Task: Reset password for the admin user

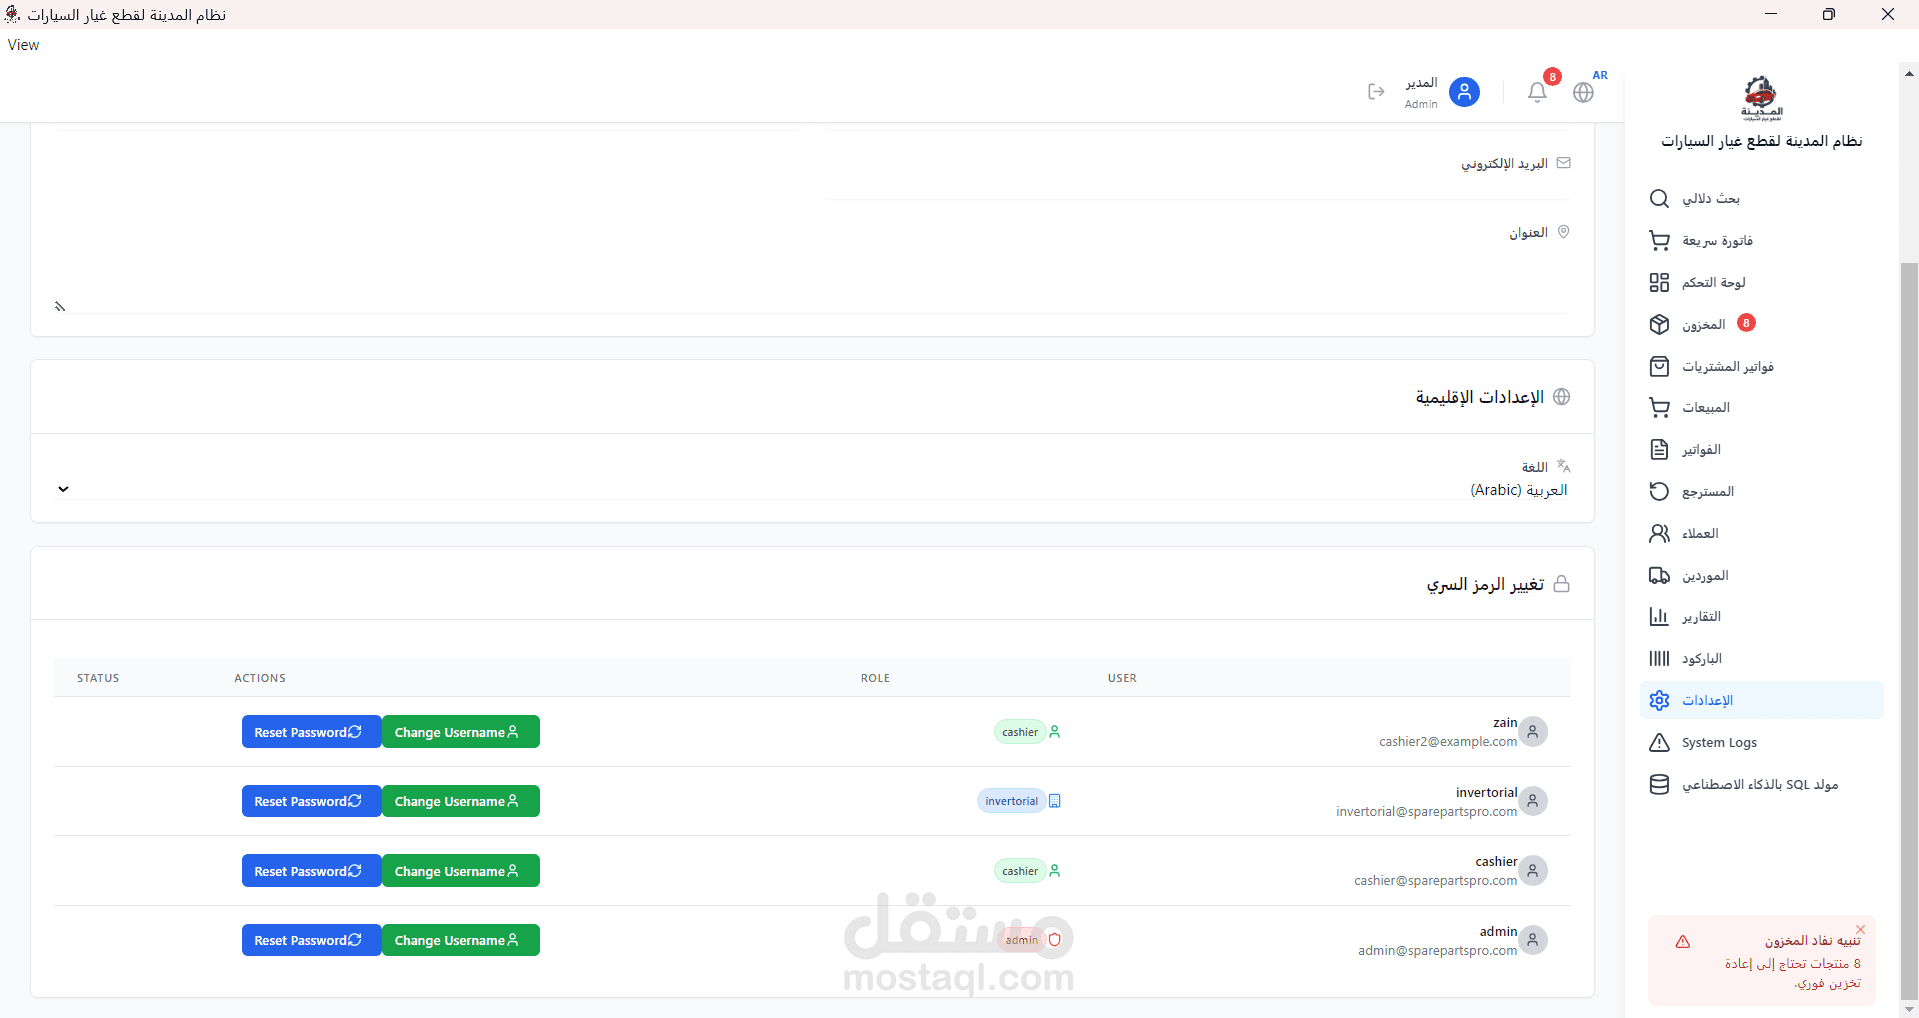Action: click(x=311, y=940)
